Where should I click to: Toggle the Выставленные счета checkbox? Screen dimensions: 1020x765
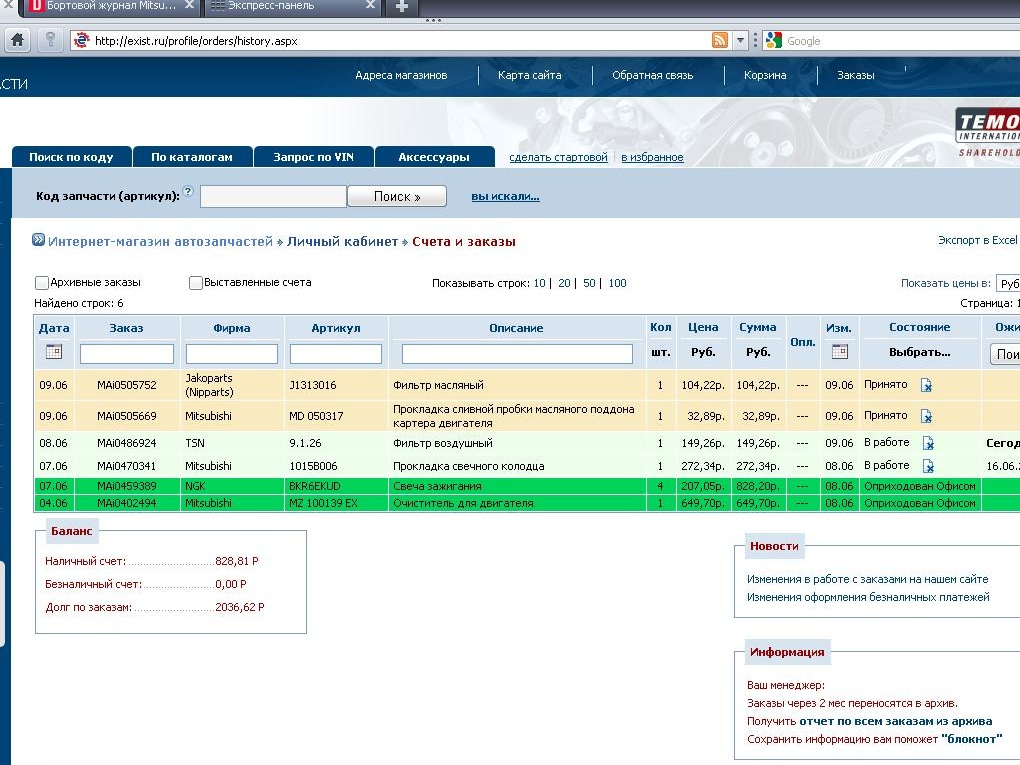[x=195, y=282]
